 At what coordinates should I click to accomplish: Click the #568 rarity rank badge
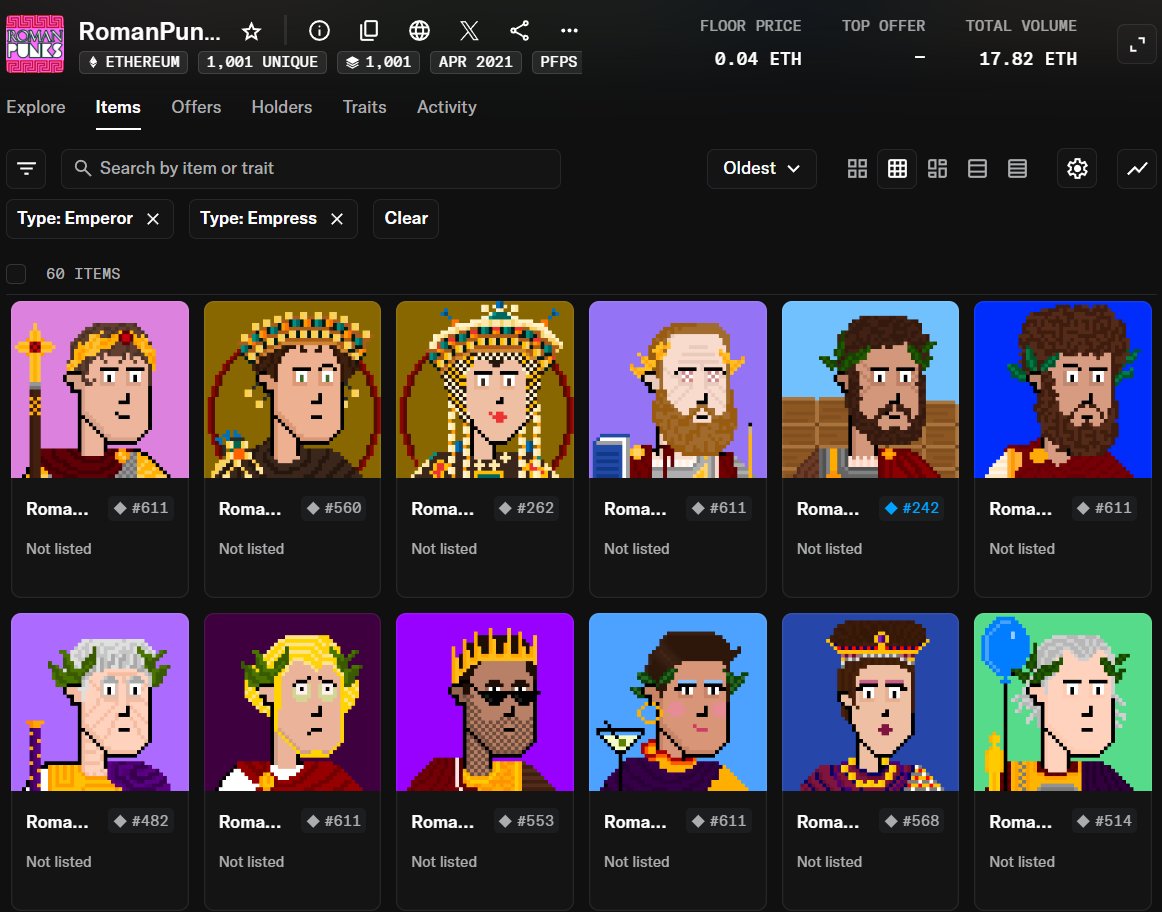912,821
